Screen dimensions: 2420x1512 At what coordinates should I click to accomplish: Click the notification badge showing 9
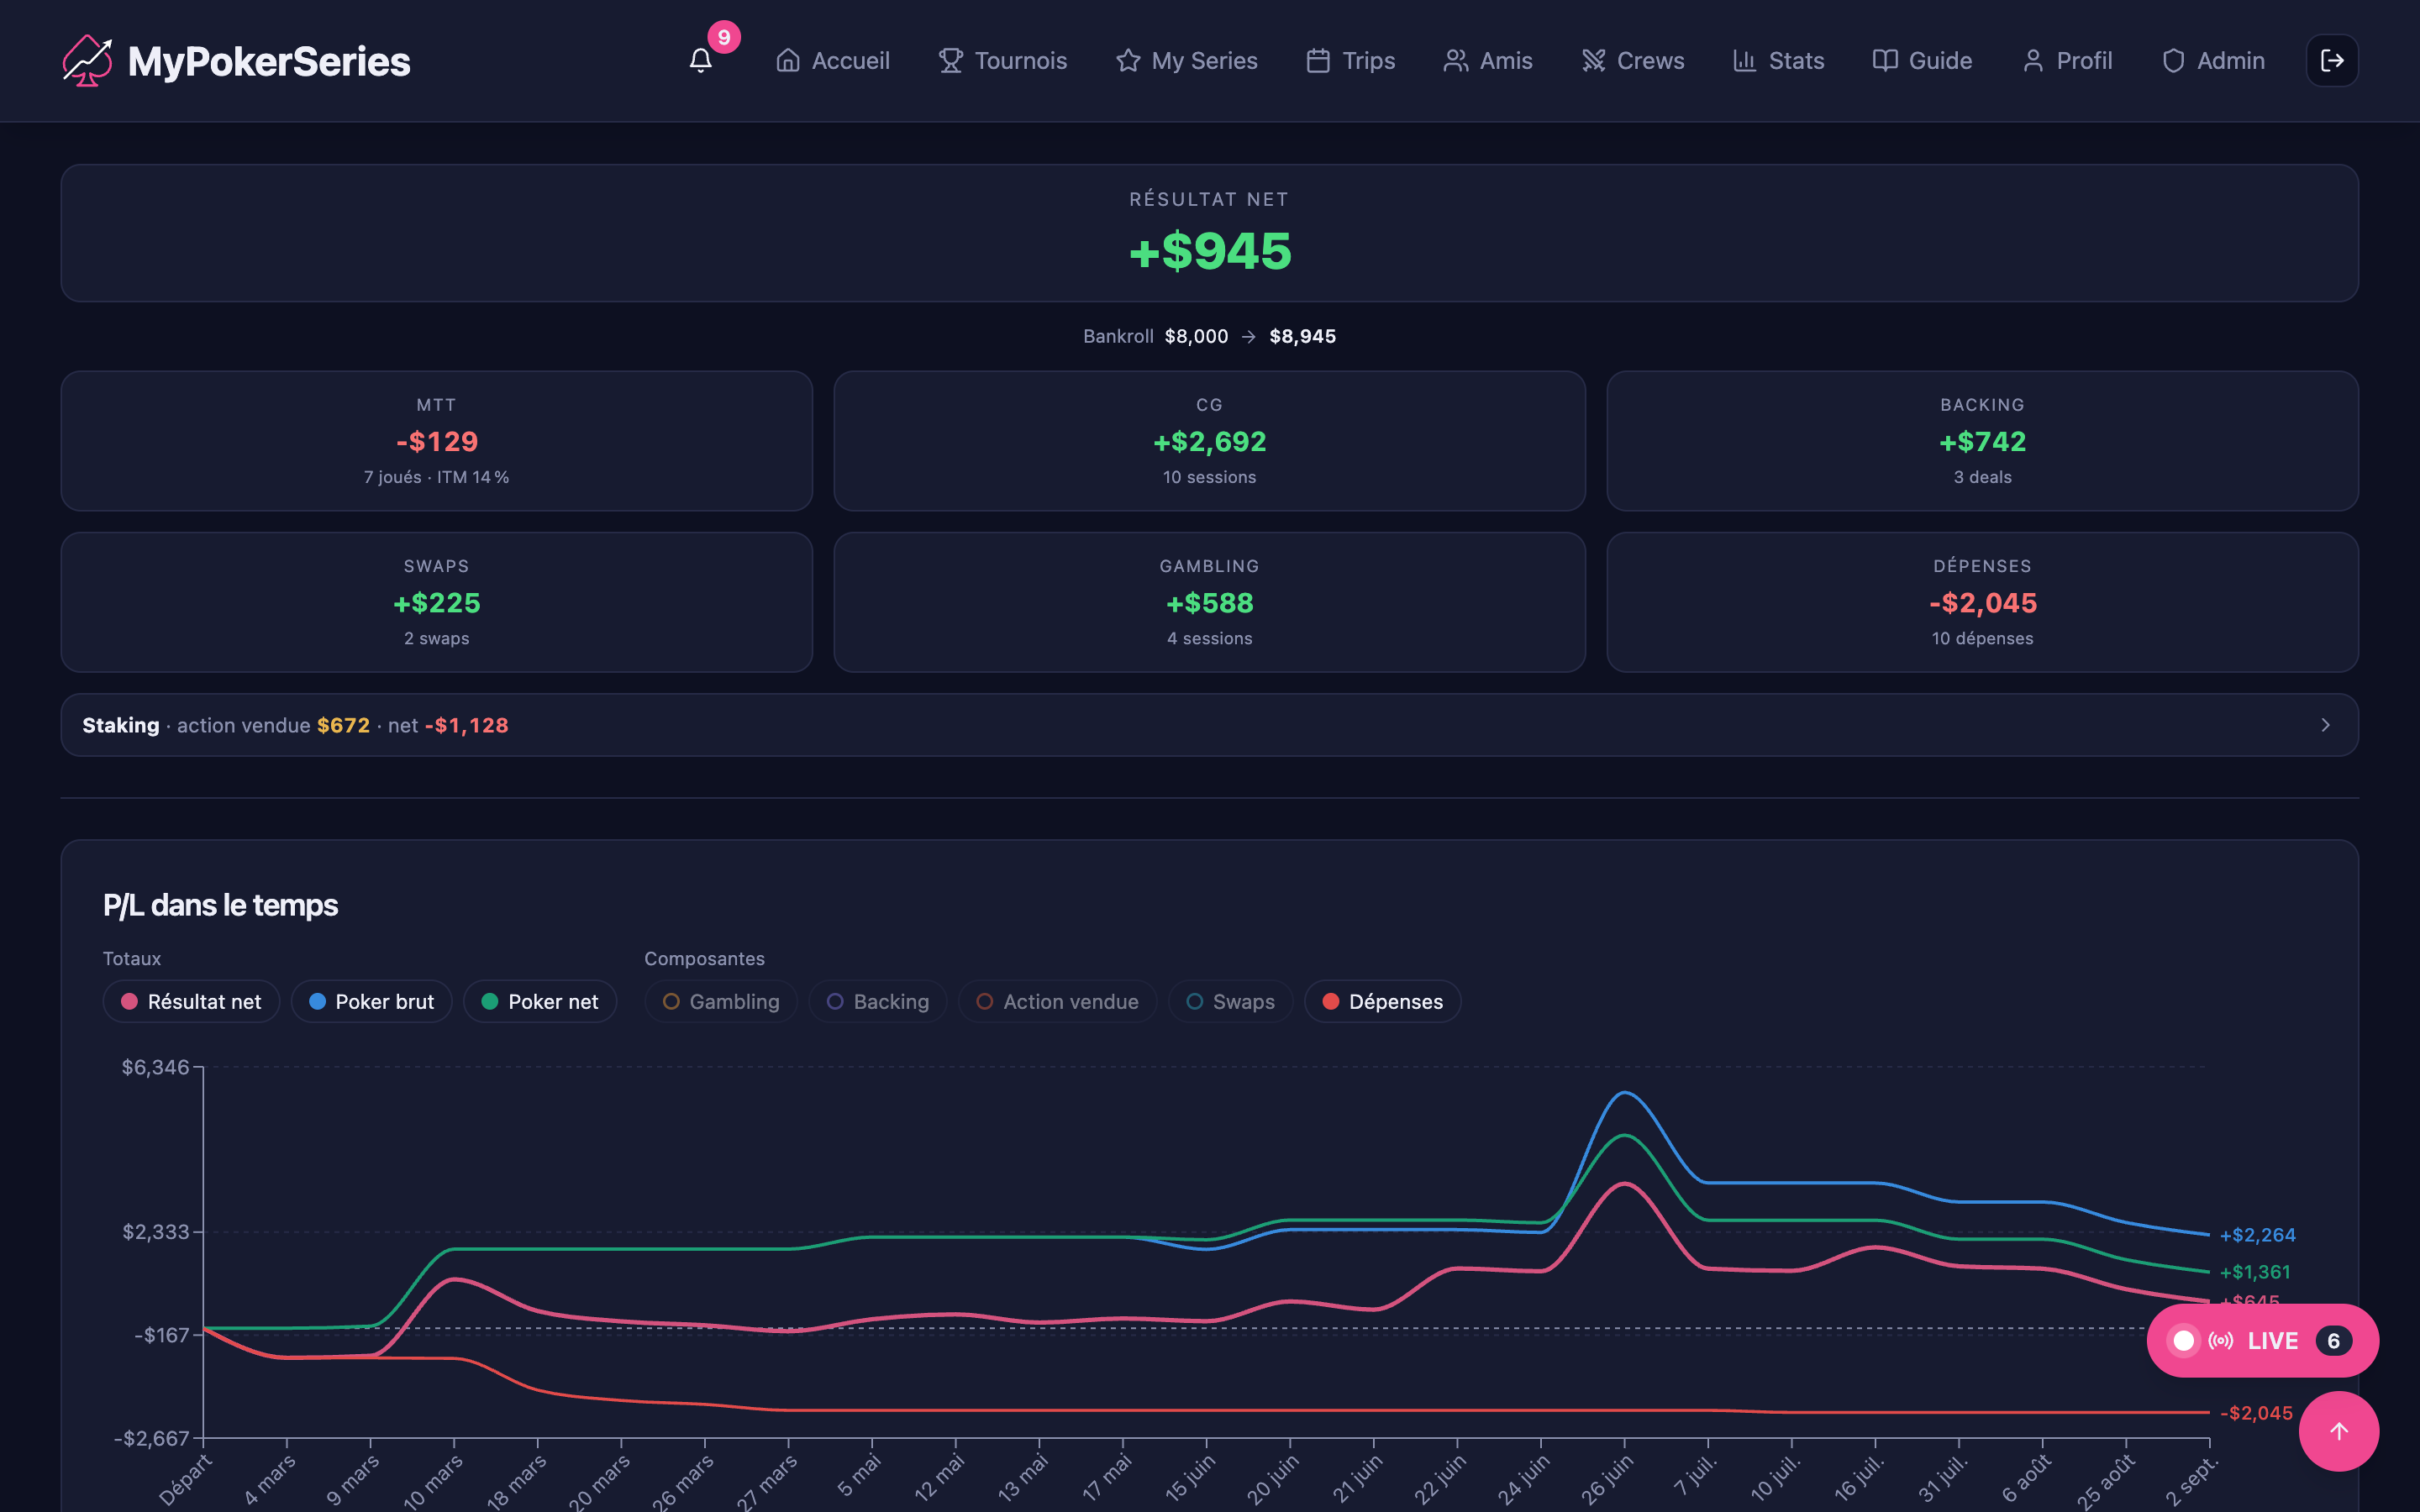pos(724,37)
